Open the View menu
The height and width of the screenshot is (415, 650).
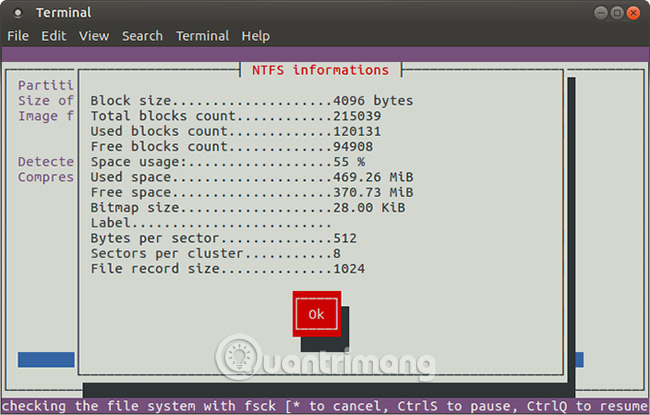(94, 36)
